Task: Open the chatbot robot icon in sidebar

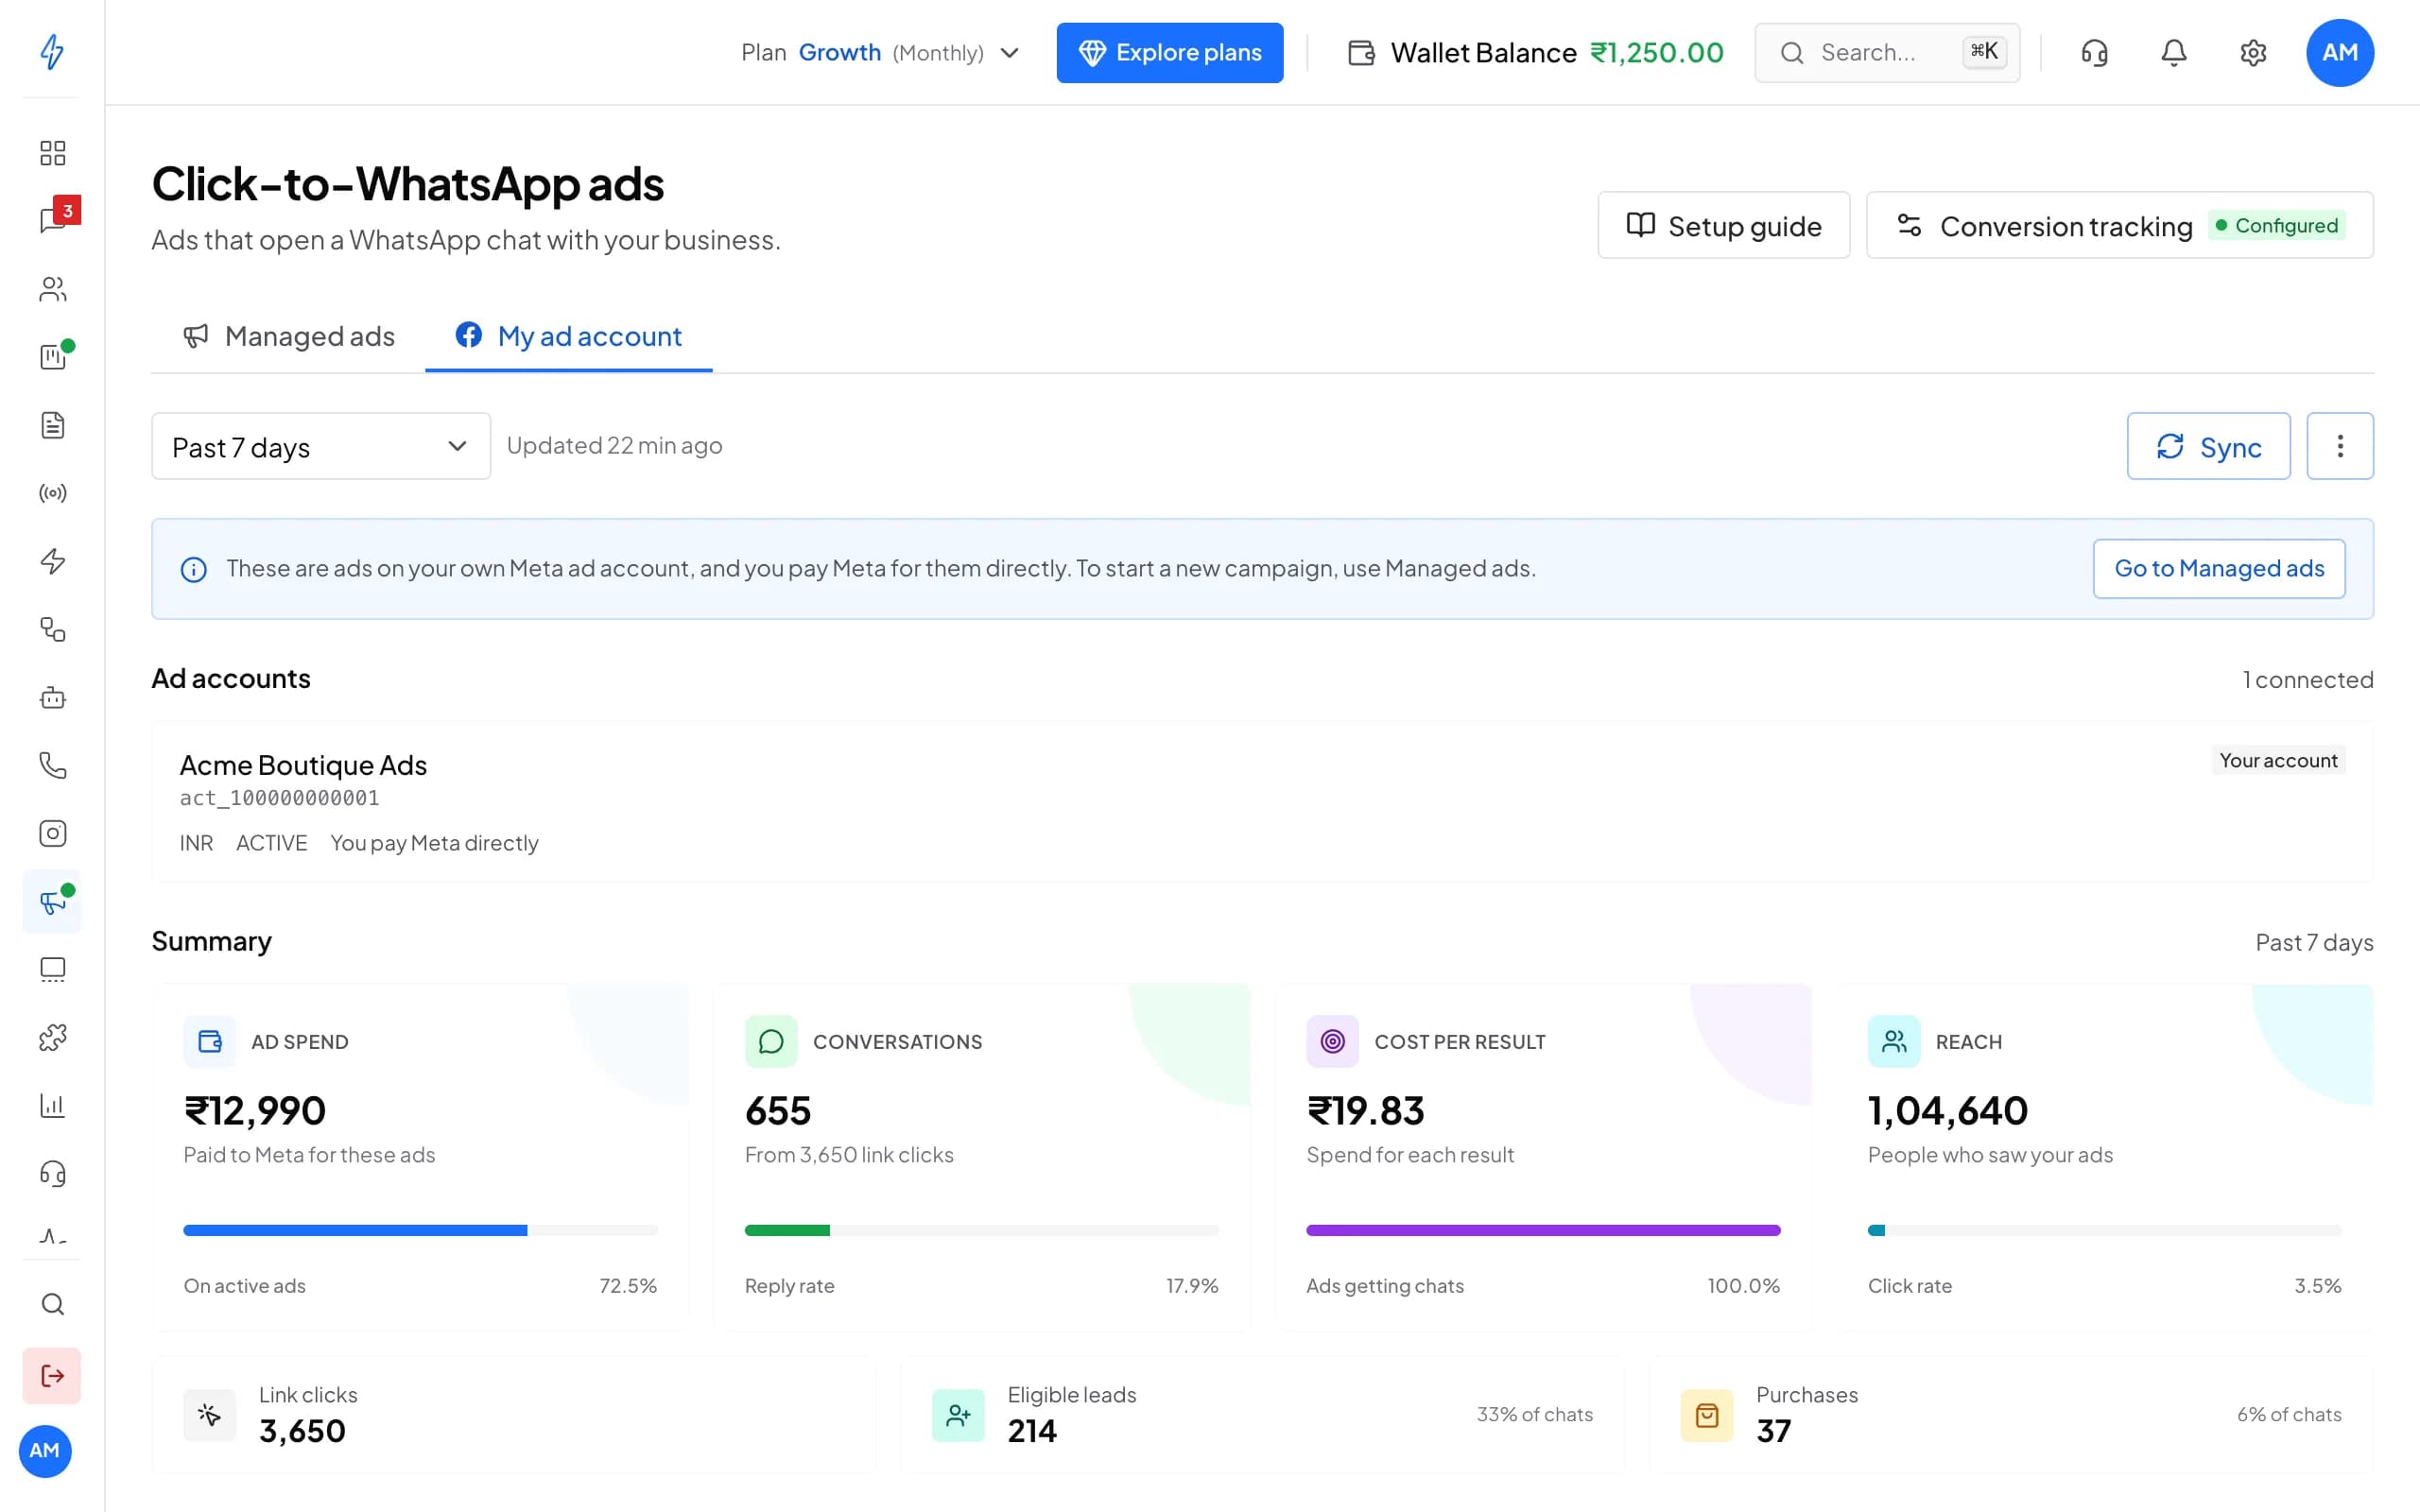Action: 52,697
